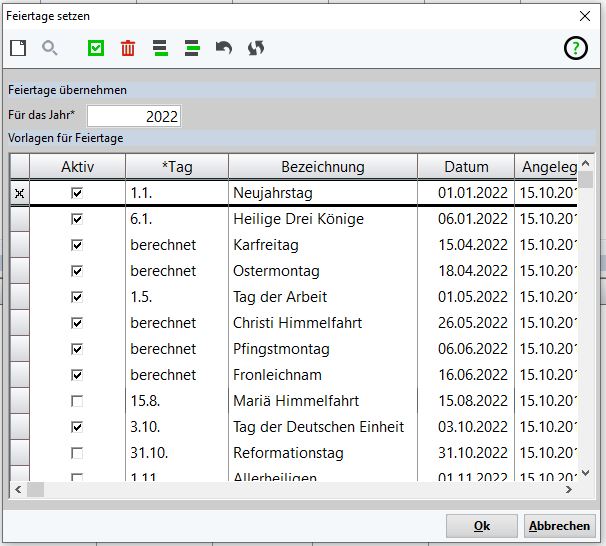The image size is (606, 546).
Task: Open help with the question mark icon
Action: (x=576, y=48)
